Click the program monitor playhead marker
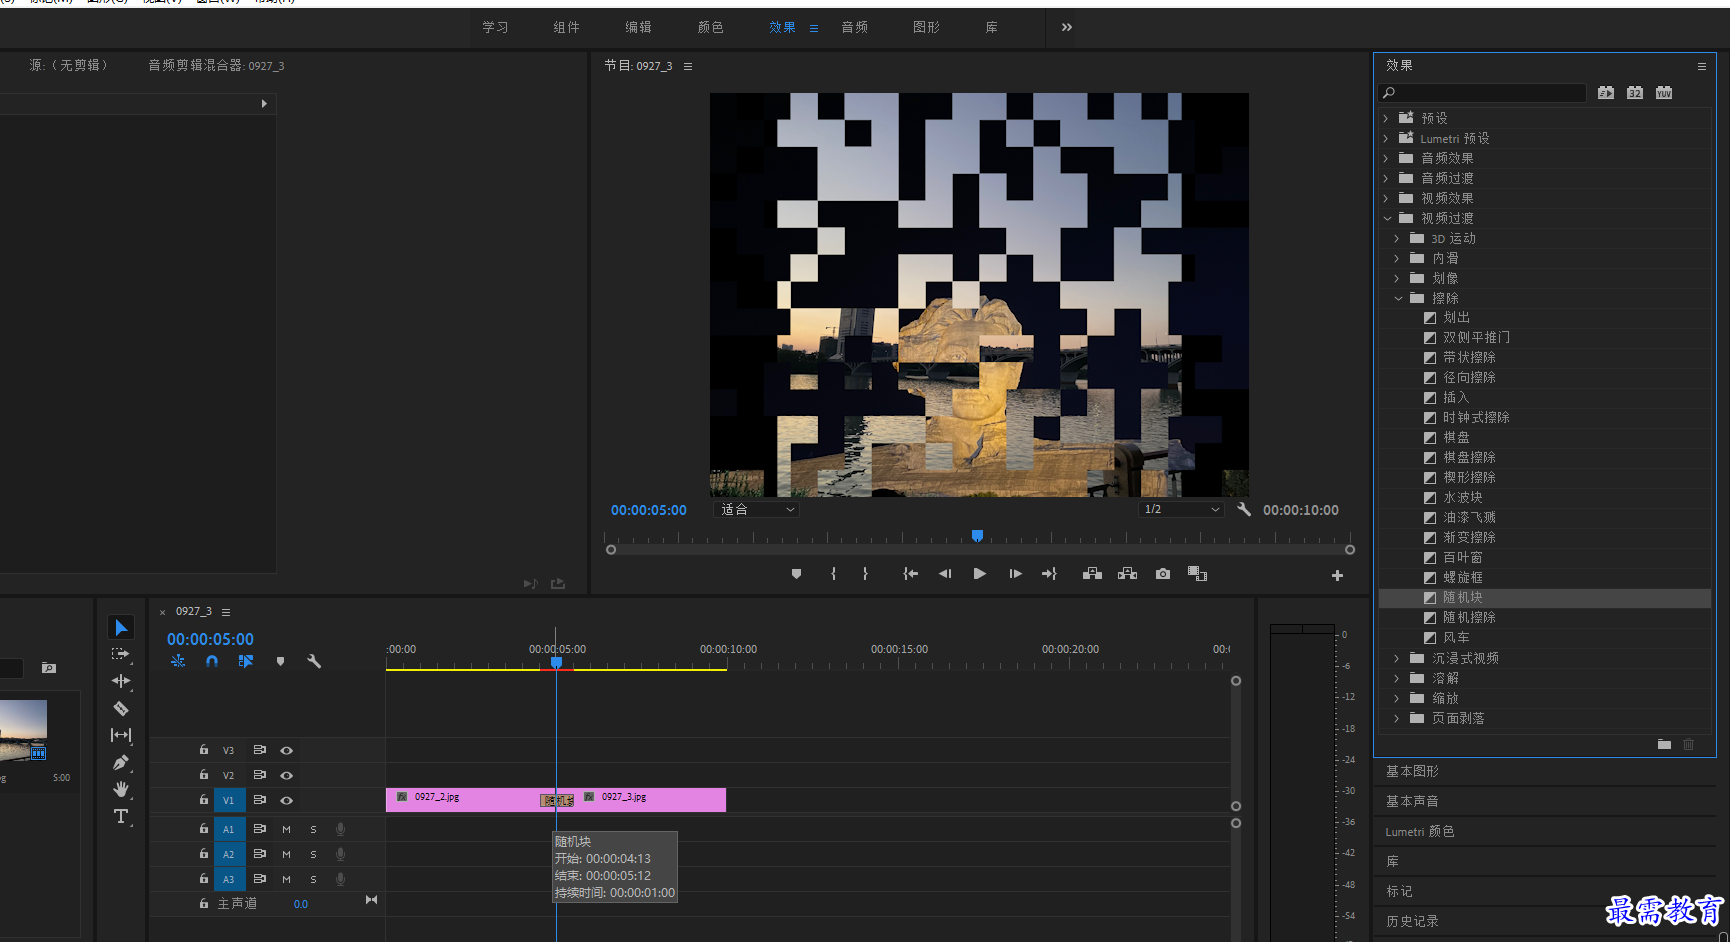Image resolution: width=1730 pixels, height=942 pixels. (977, 536)
